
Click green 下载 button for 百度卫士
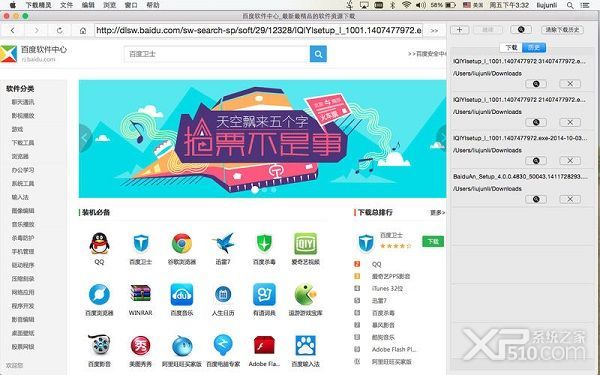[x=433, y=241]
